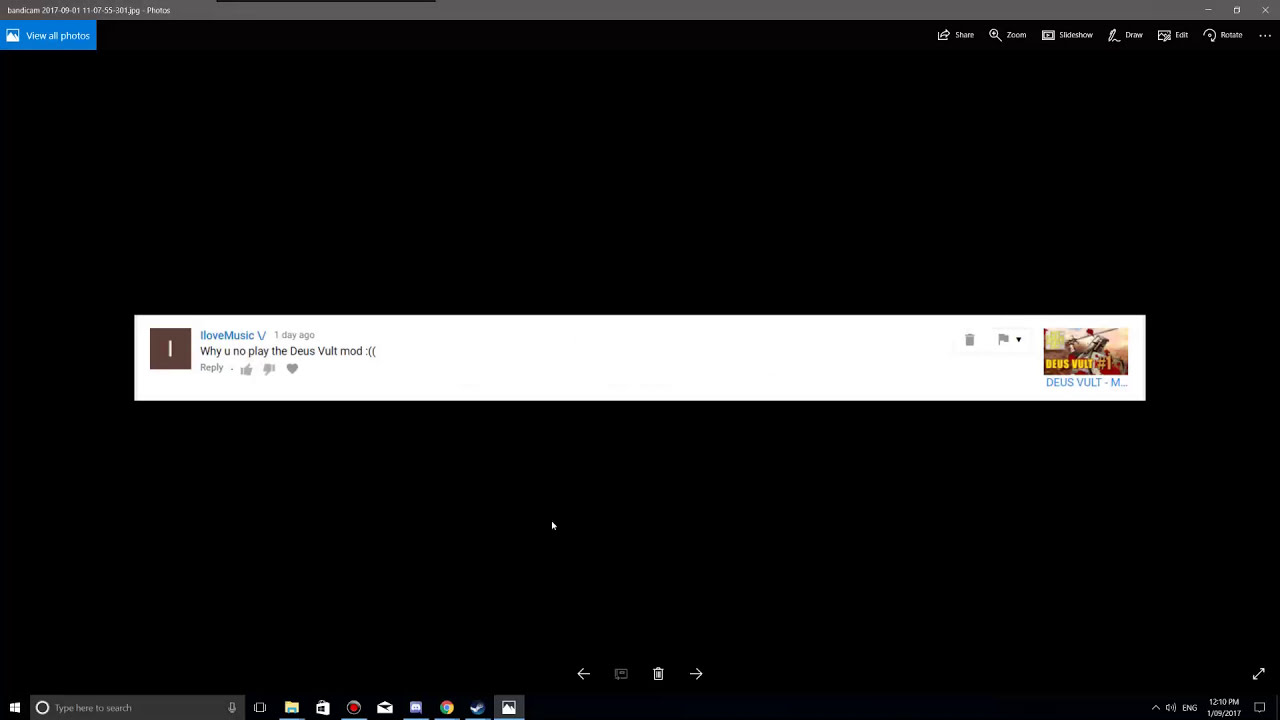Click the ENG language indicator

click(1190, 708)
